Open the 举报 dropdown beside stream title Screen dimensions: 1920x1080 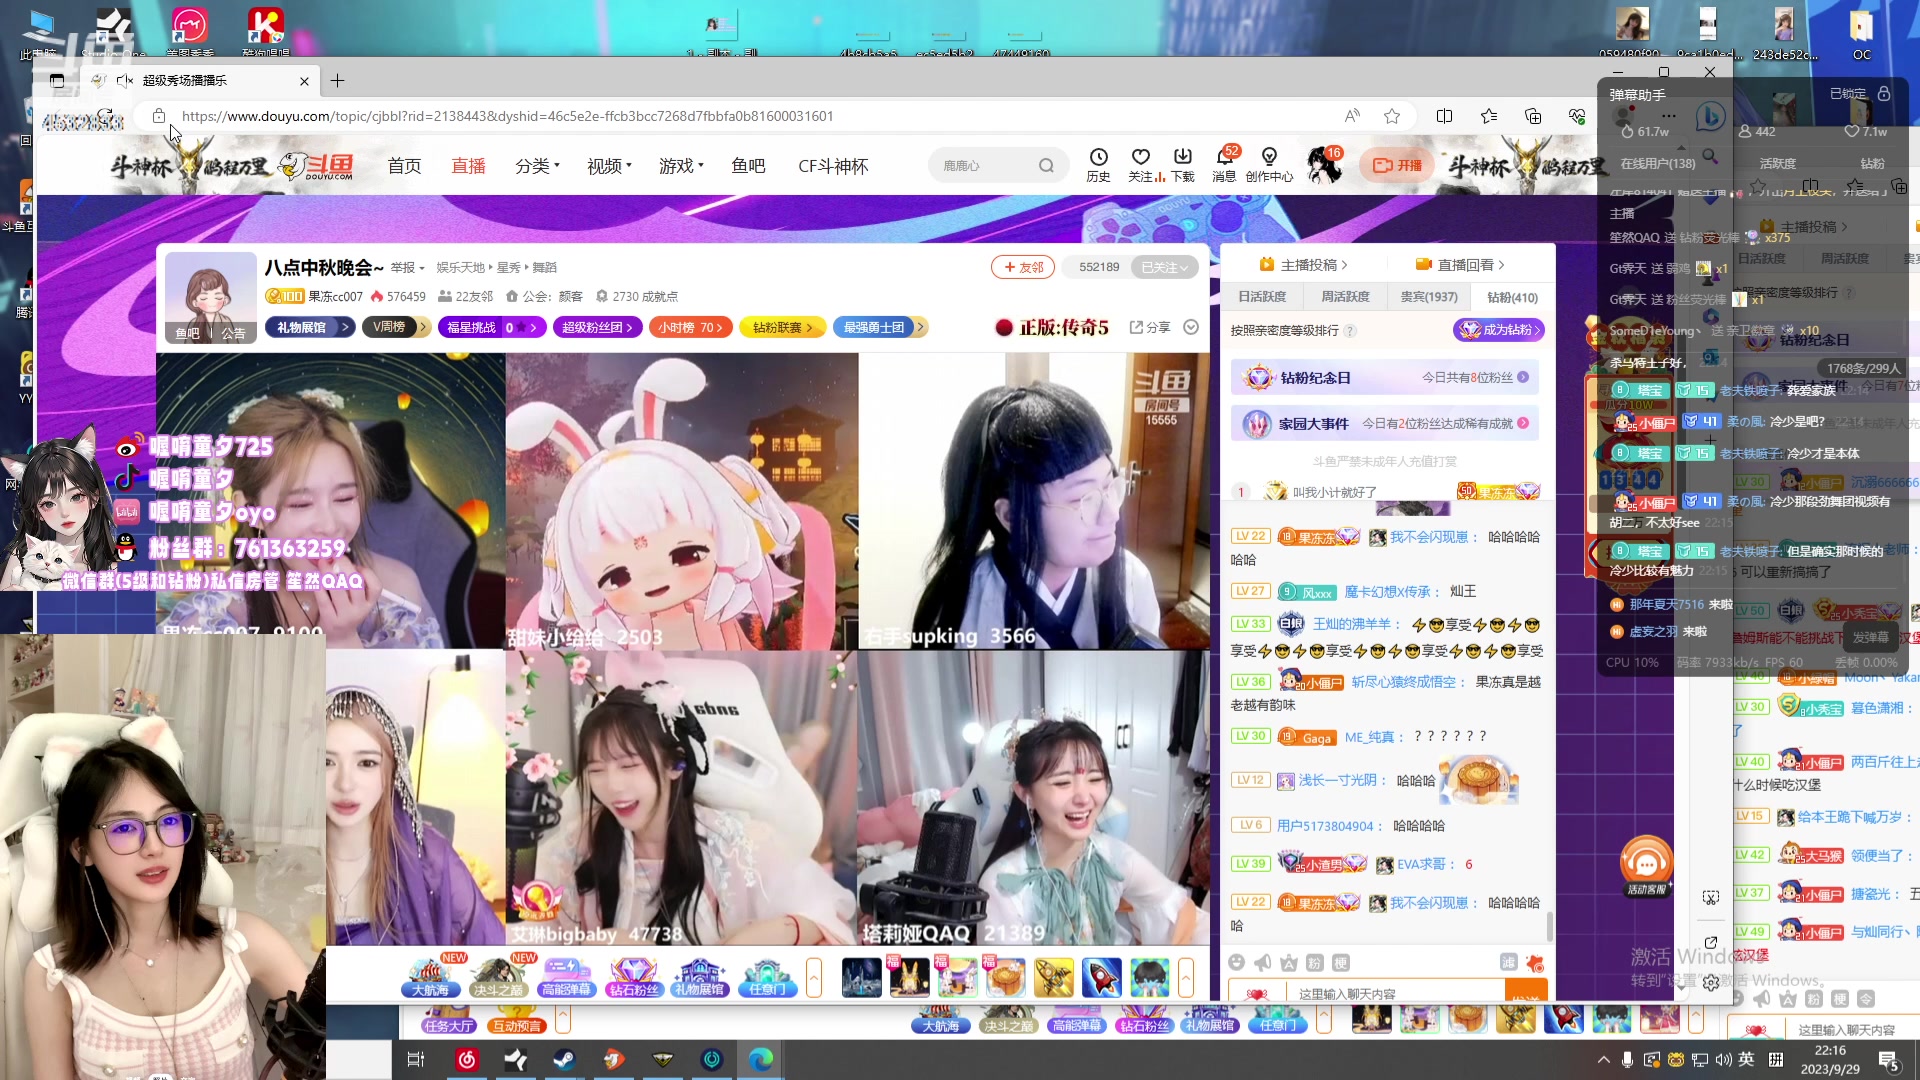408,268
